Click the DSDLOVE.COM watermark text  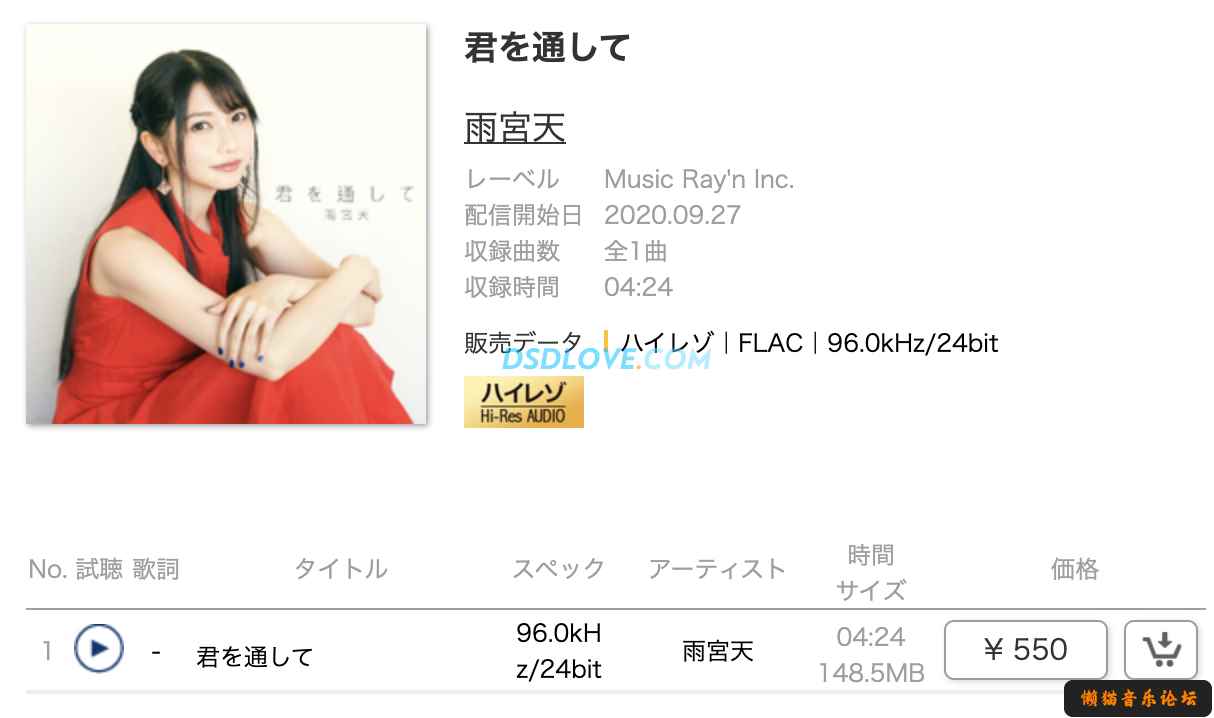(606, 358)
